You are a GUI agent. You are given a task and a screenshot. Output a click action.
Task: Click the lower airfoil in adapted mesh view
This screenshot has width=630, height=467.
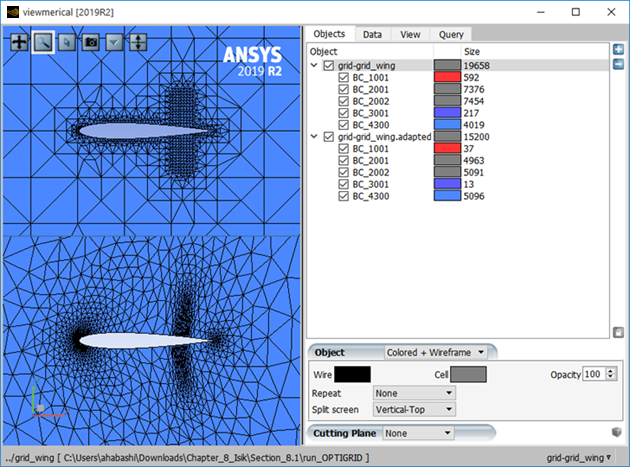(x=143, y=340)
